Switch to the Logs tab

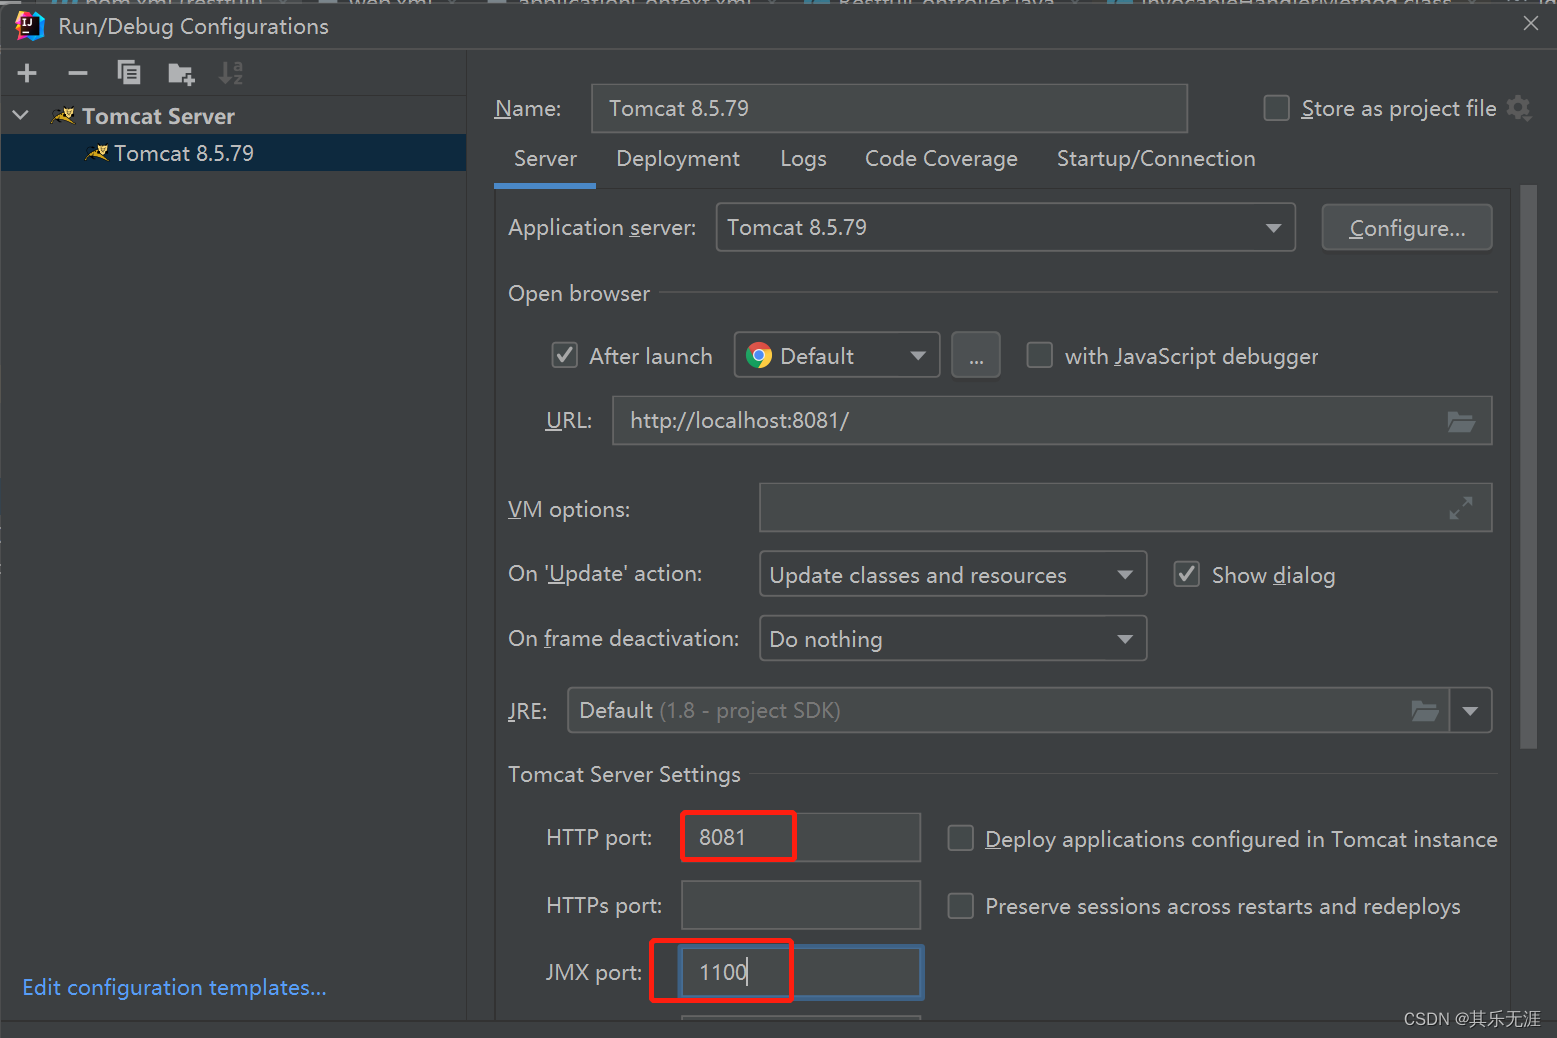pos(803,159)
